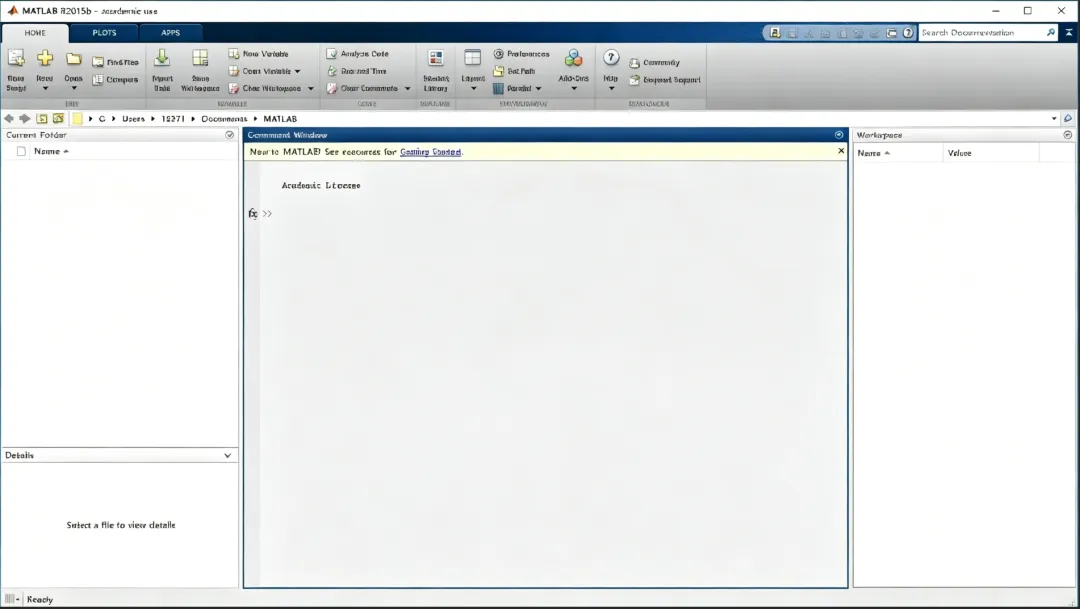Click the New Script icon
The height and width of the screenshot is (609, 1080).
coord(16,59)
